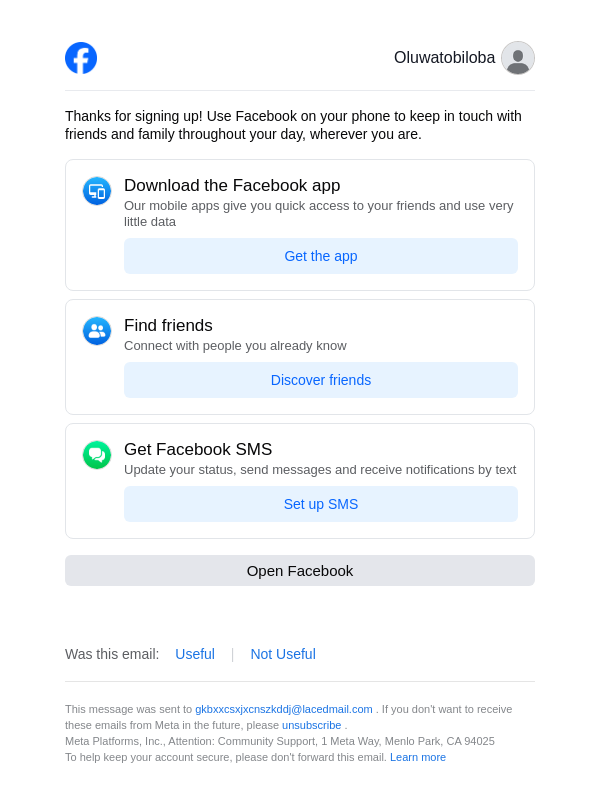Mark this email as Useful
The height and width of the screenshot is (803, 600).
coord(195,654)
